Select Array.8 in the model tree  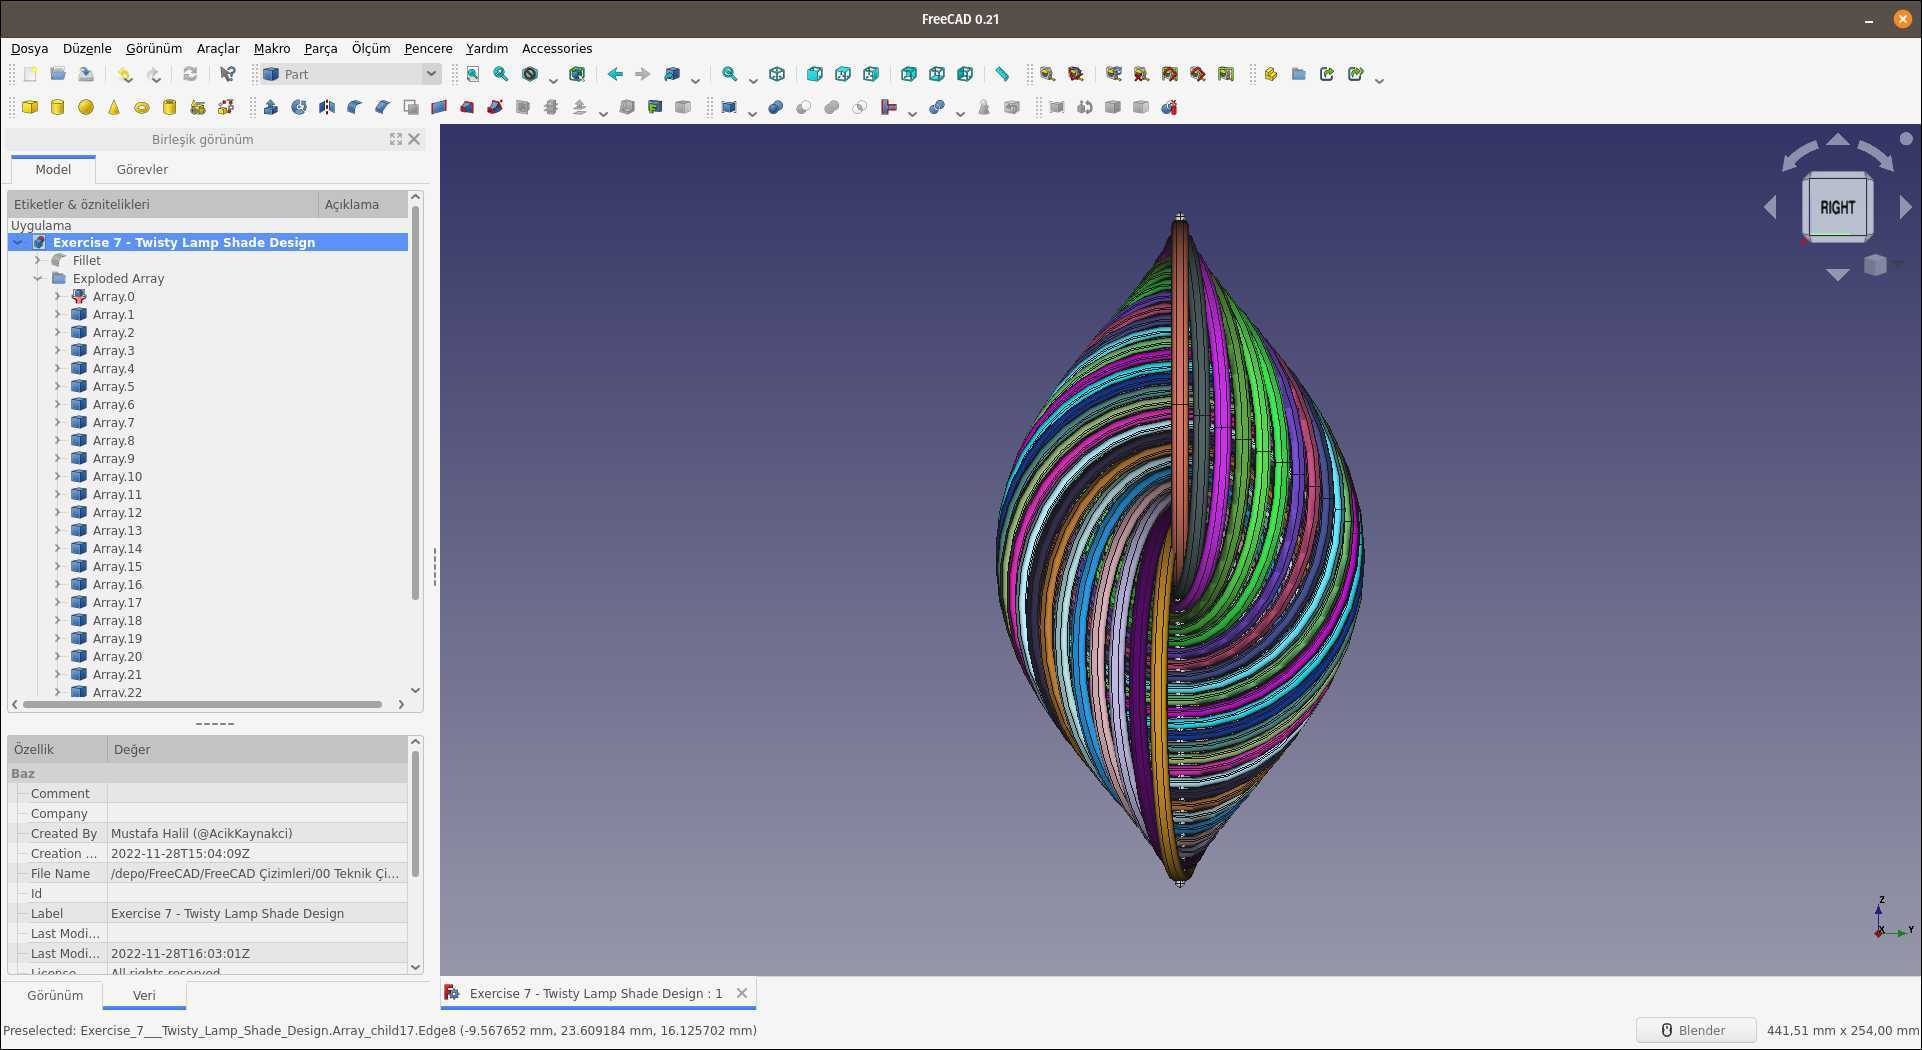pos(113,440)
